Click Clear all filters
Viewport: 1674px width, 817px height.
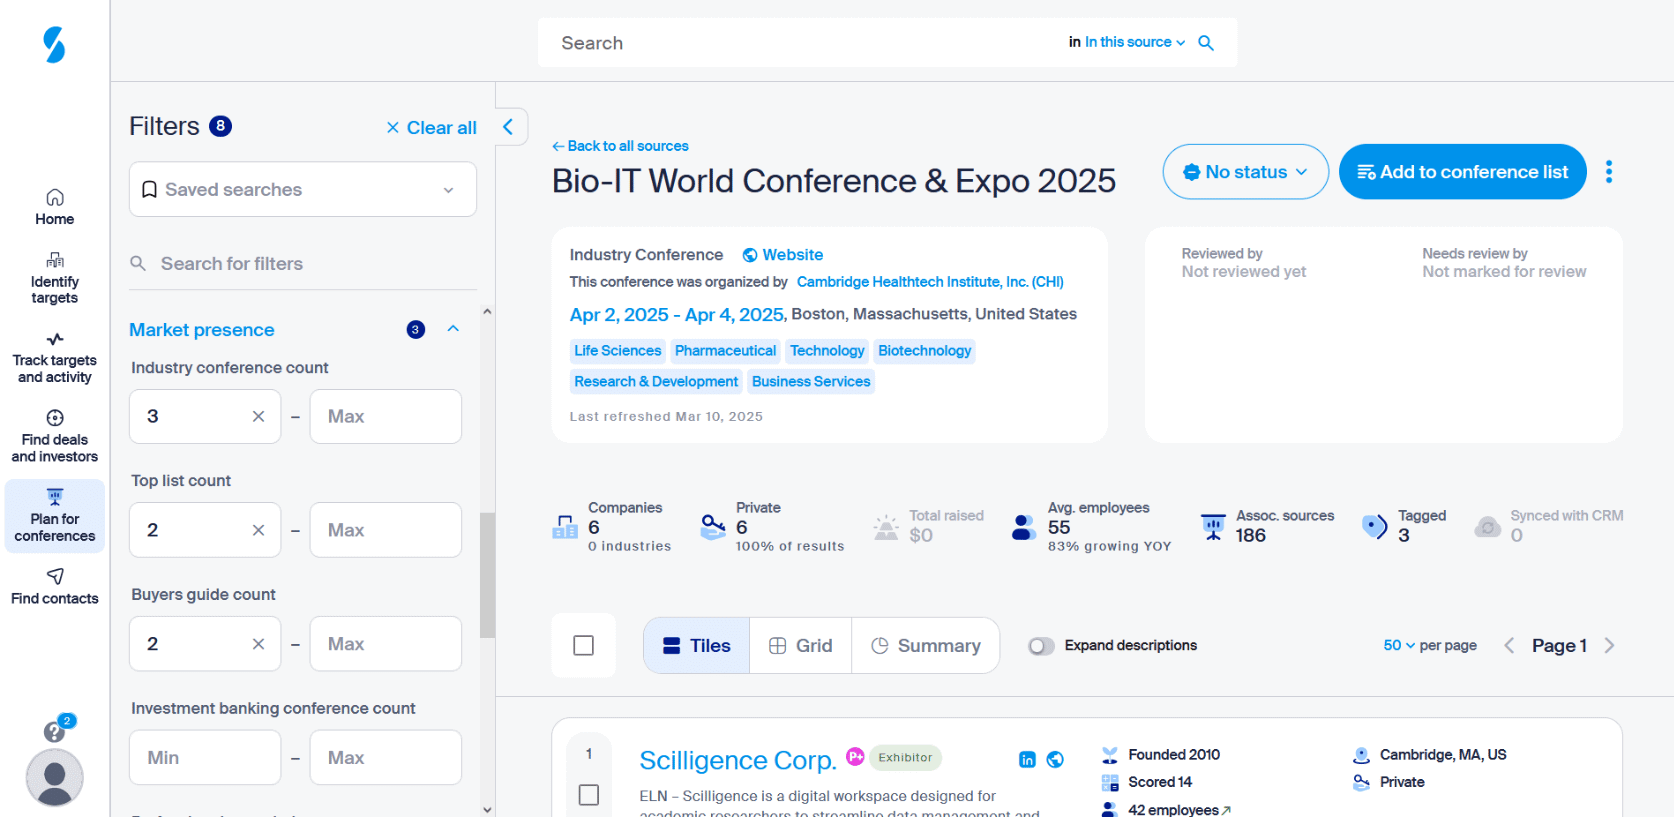[x=432, y=128]
